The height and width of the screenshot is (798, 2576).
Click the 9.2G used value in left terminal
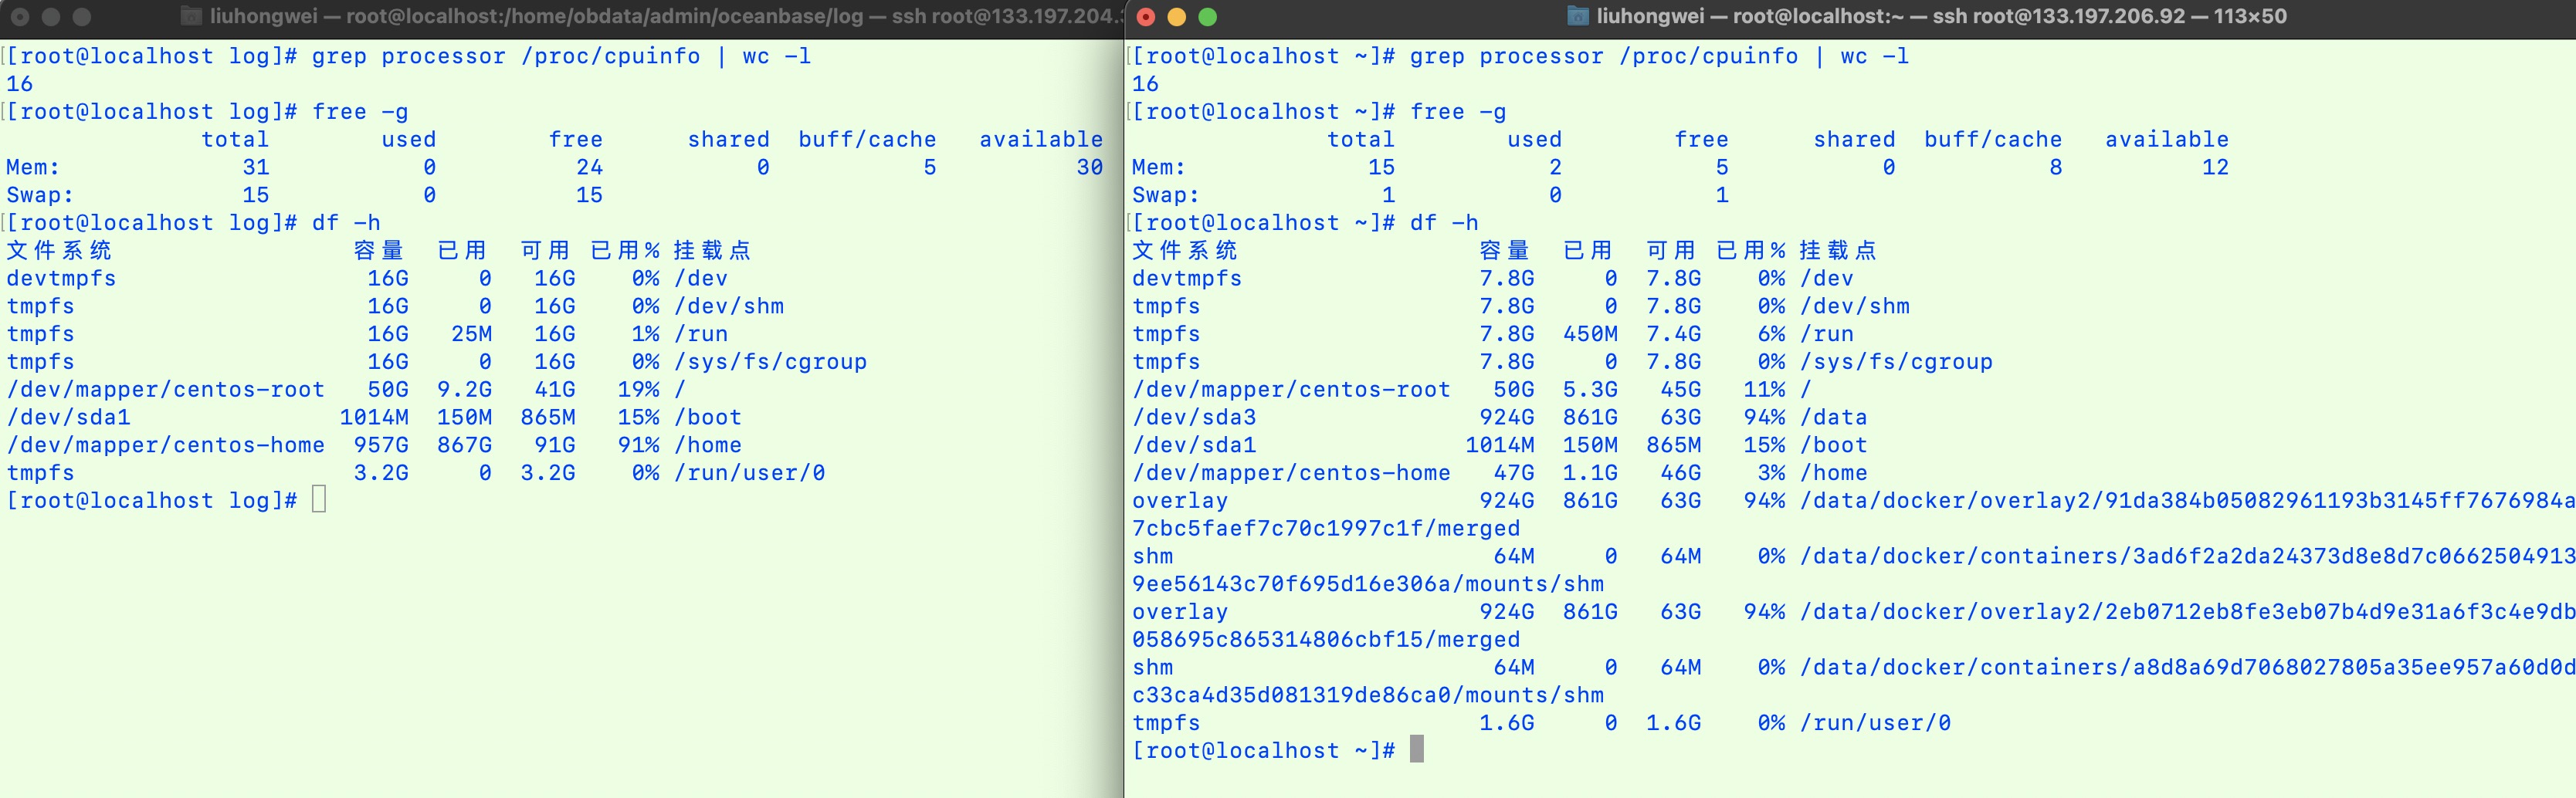(x=464, y=390)
